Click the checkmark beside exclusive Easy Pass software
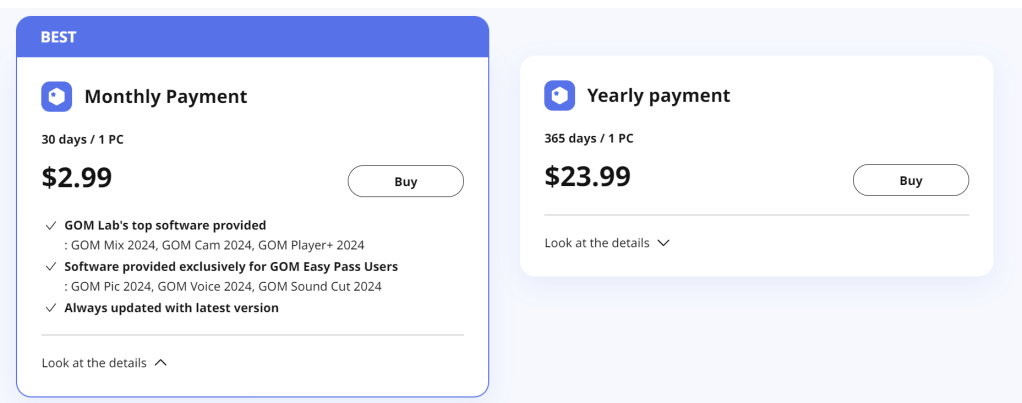Viewport: 1022px width, 403px height. (x=50, y=267)
